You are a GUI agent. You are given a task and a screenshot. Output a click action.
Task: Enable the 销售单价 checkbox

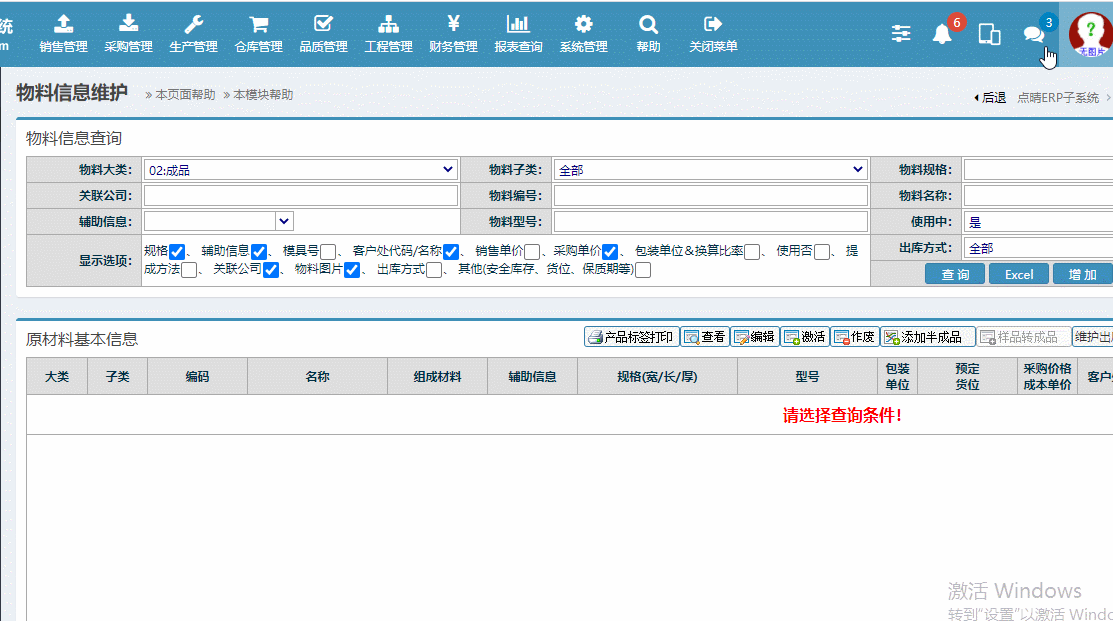coord(532,252)
